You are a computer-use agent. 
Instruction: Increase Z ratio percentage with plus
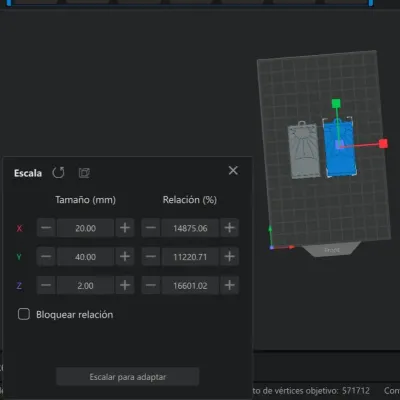coord(229,285)
